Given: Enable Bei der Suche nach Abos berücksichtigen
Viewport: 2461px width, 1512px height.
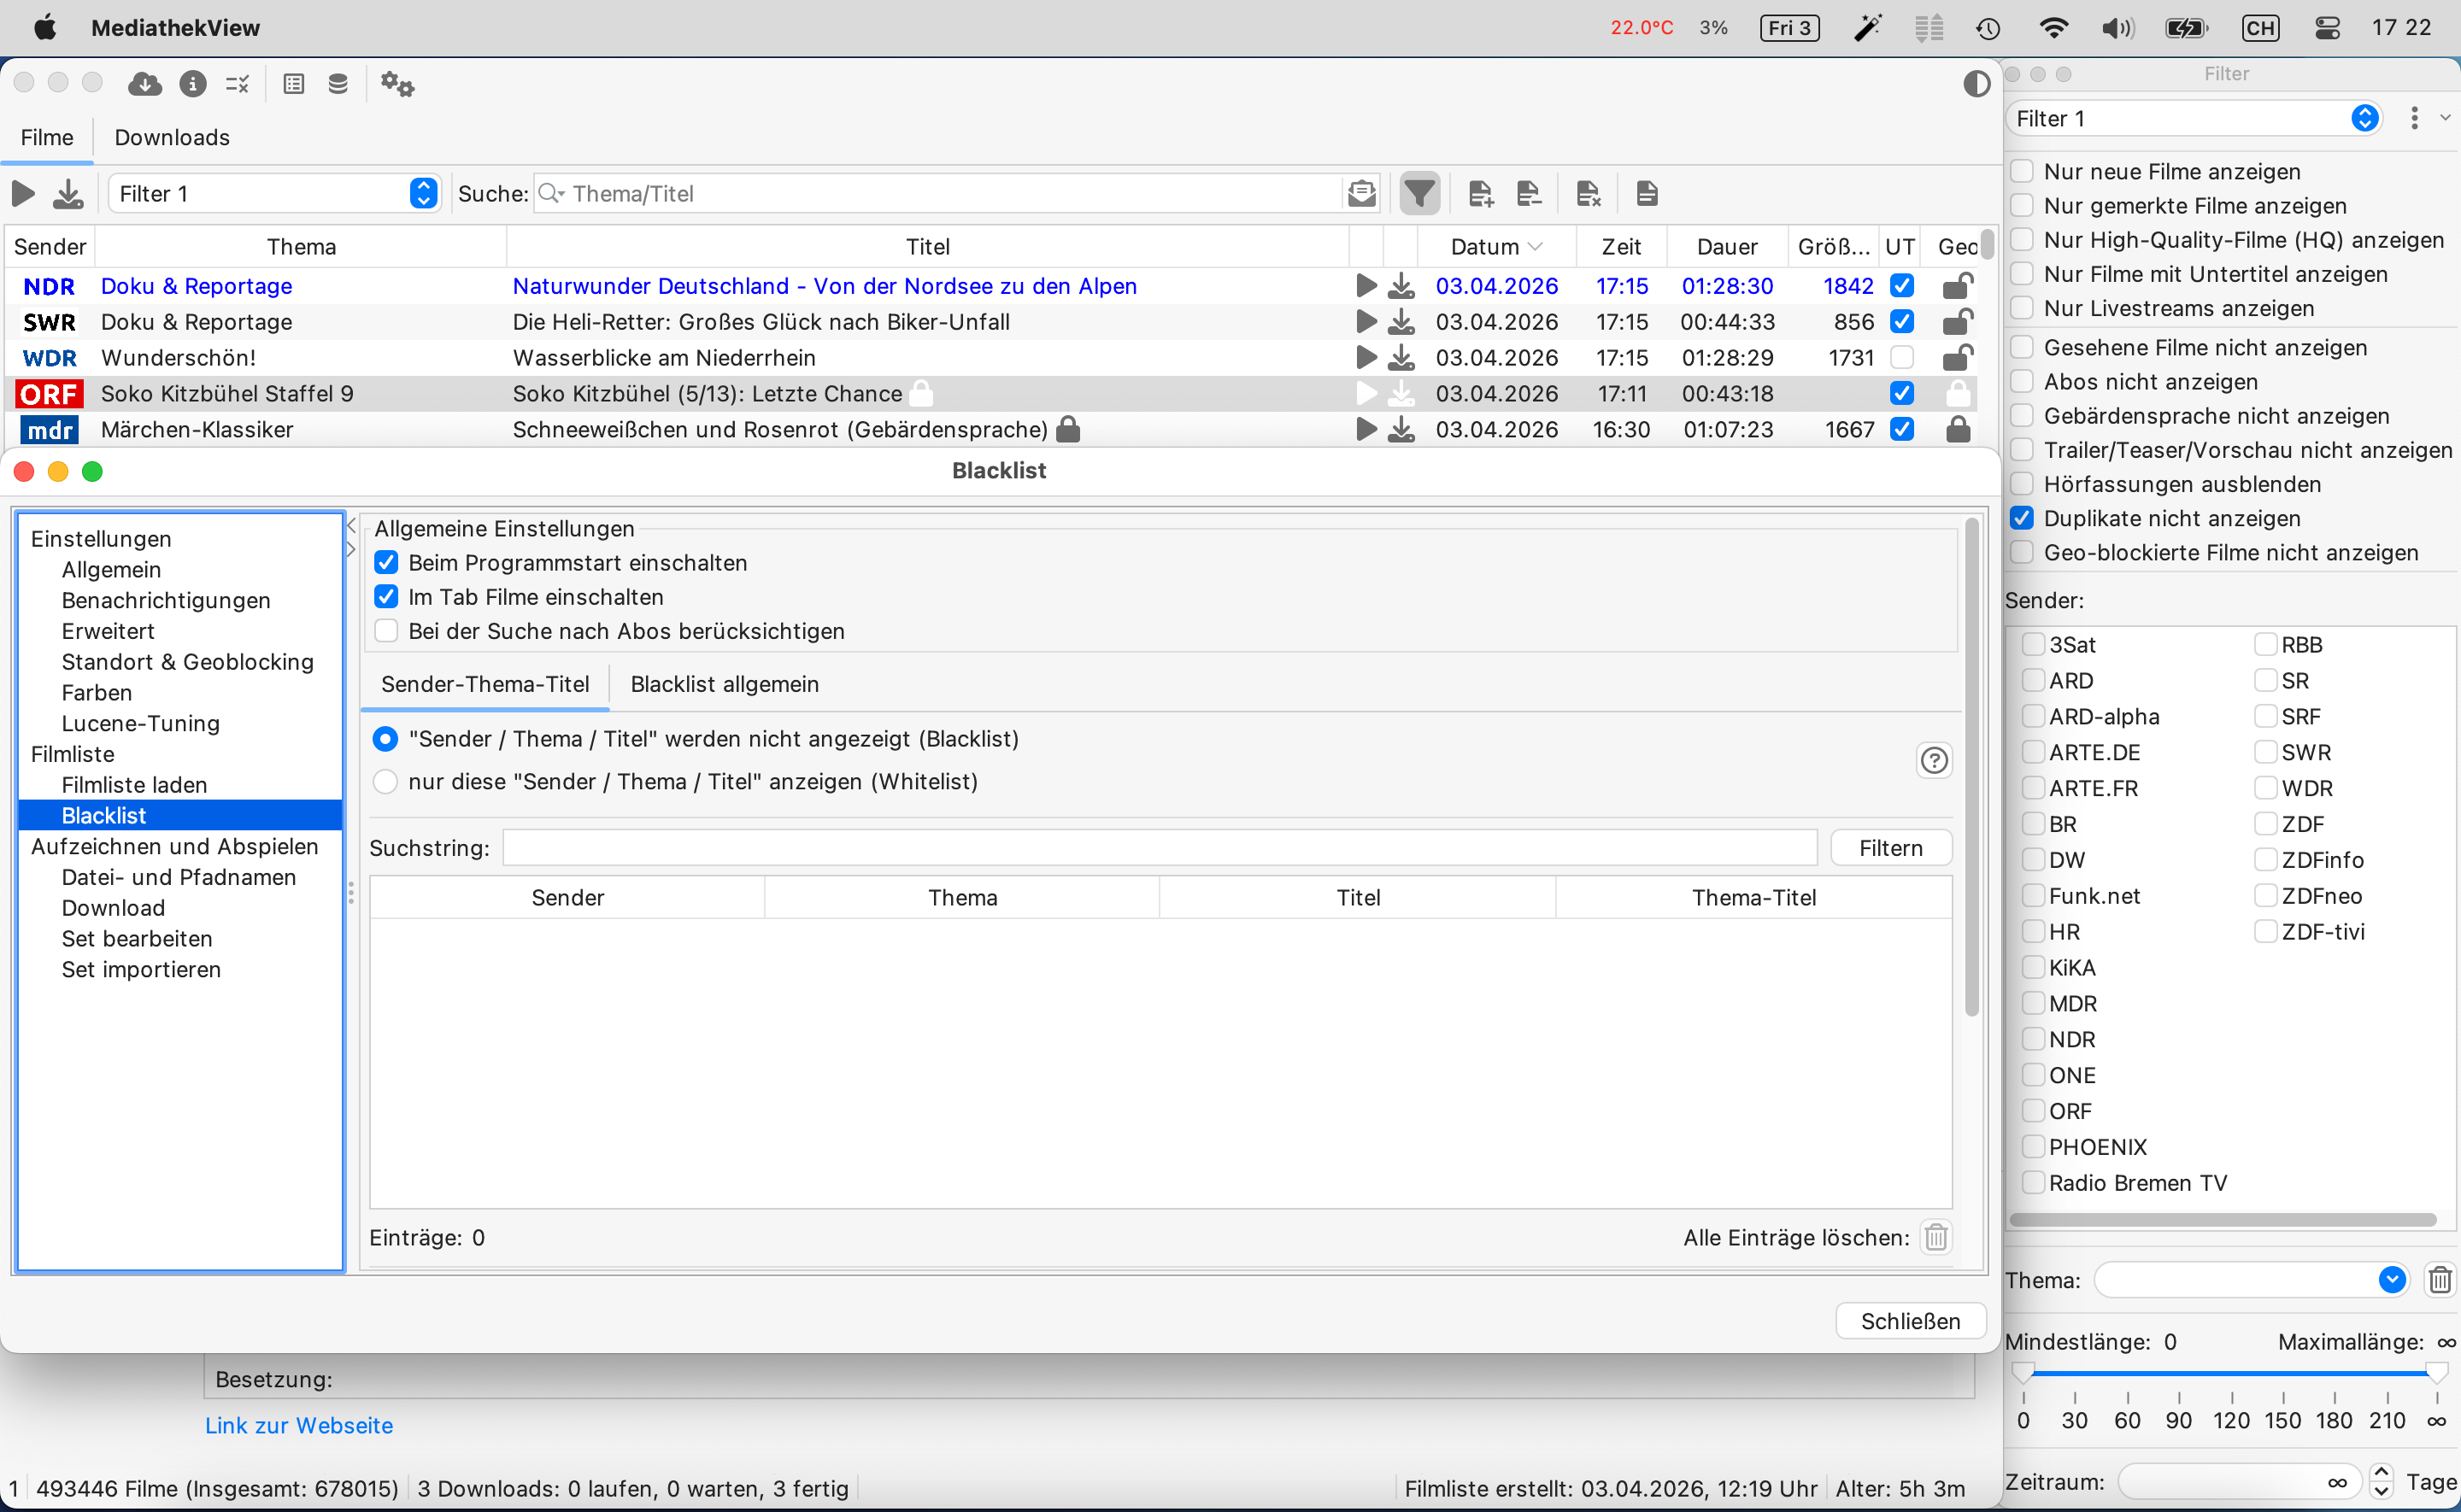Looking at the screenshot, I should 386,631.
